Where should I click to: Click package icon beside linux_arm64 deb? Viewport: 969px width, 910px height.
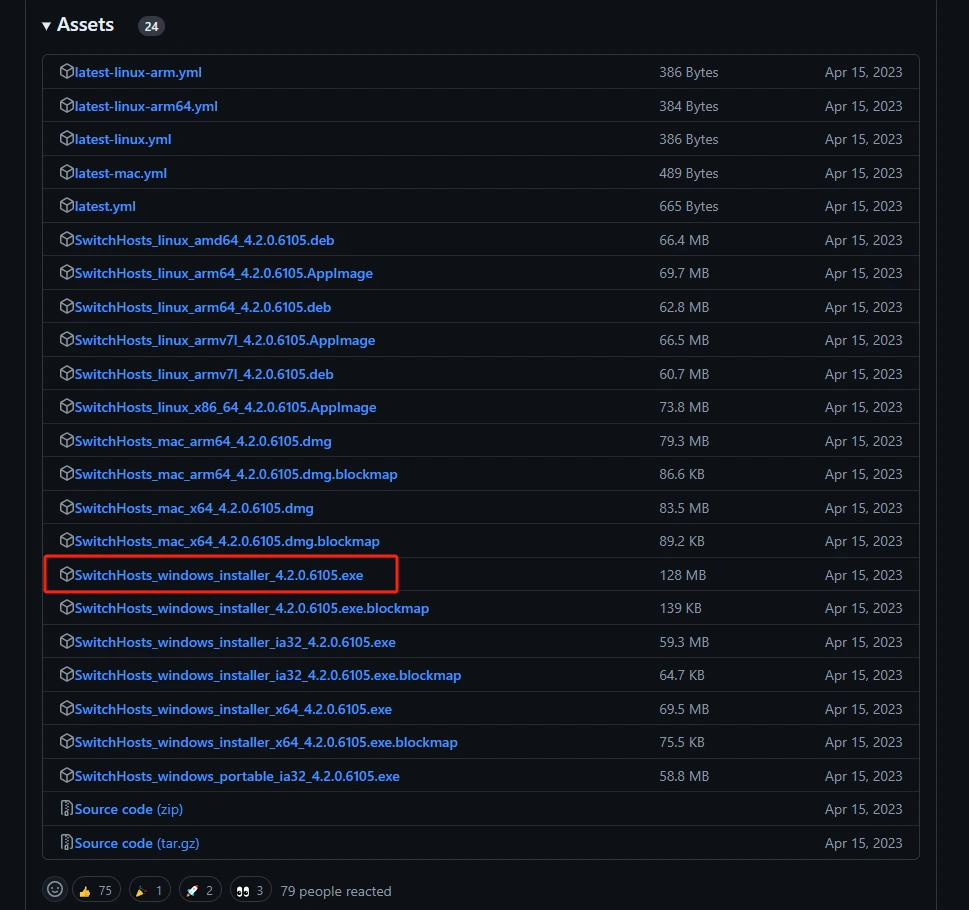coord(67,306)
